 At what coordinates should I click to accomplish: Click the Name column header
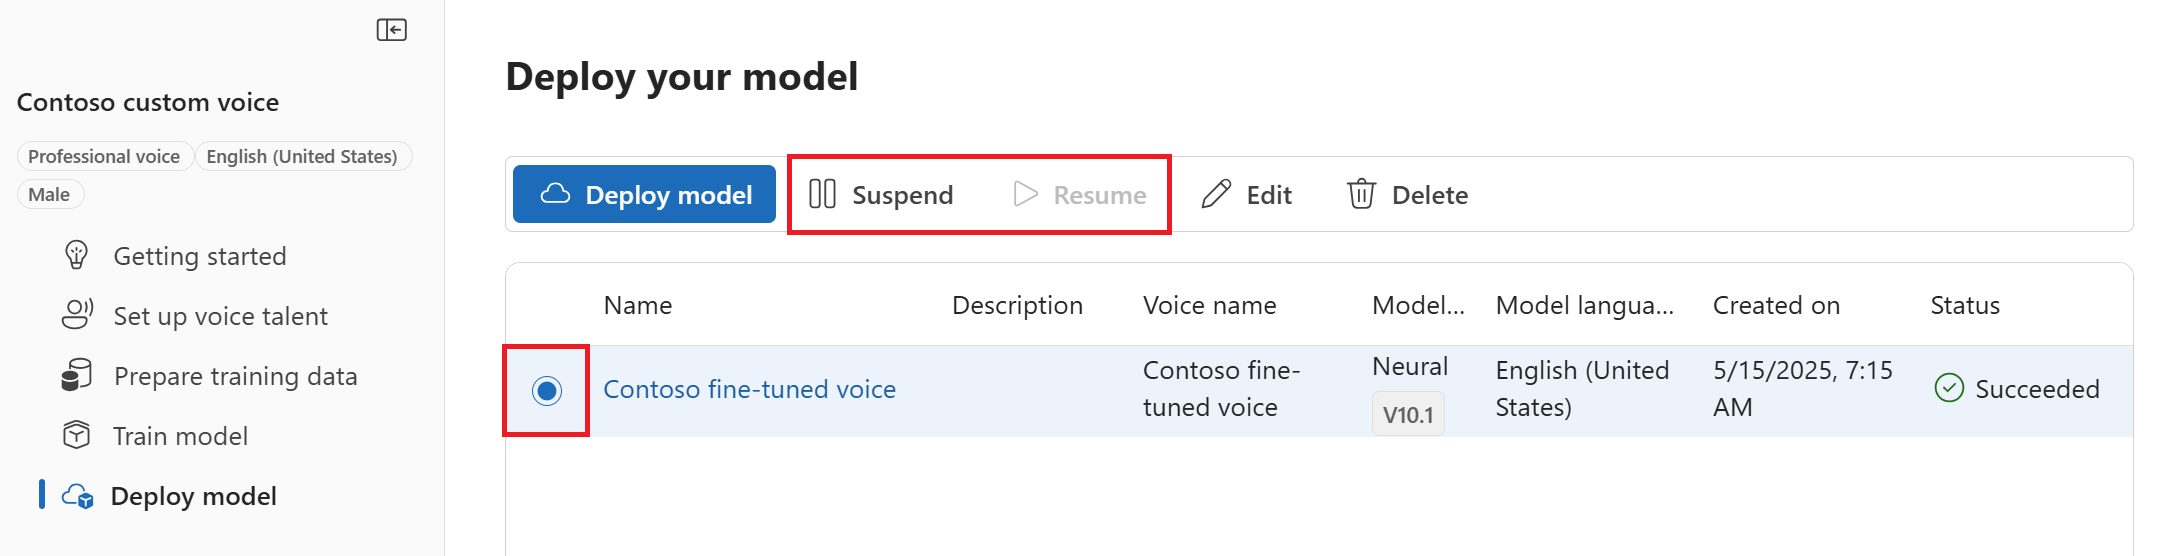tap(638, 305)
